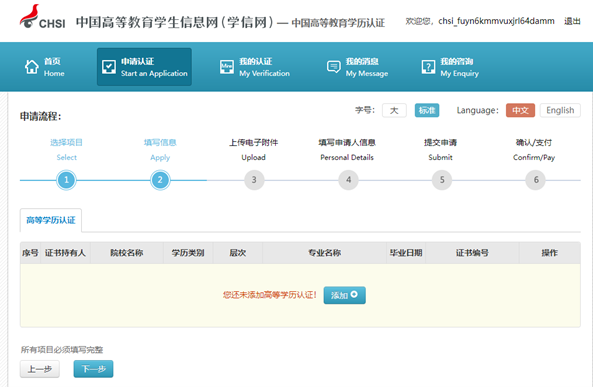The image size is (593, 387).
Task: Switch font size to 大
Action: click(394, 110)
